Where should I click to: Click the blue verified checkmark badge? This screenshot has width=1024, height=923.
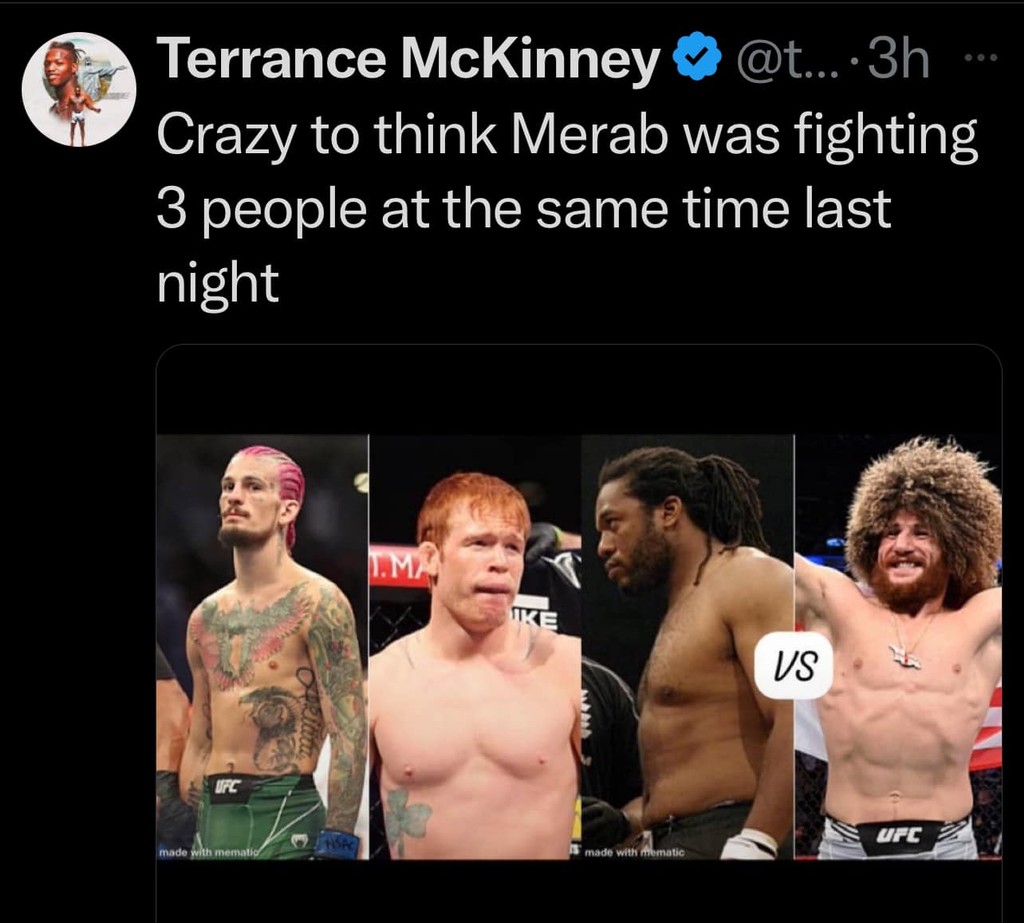[701, 62]
